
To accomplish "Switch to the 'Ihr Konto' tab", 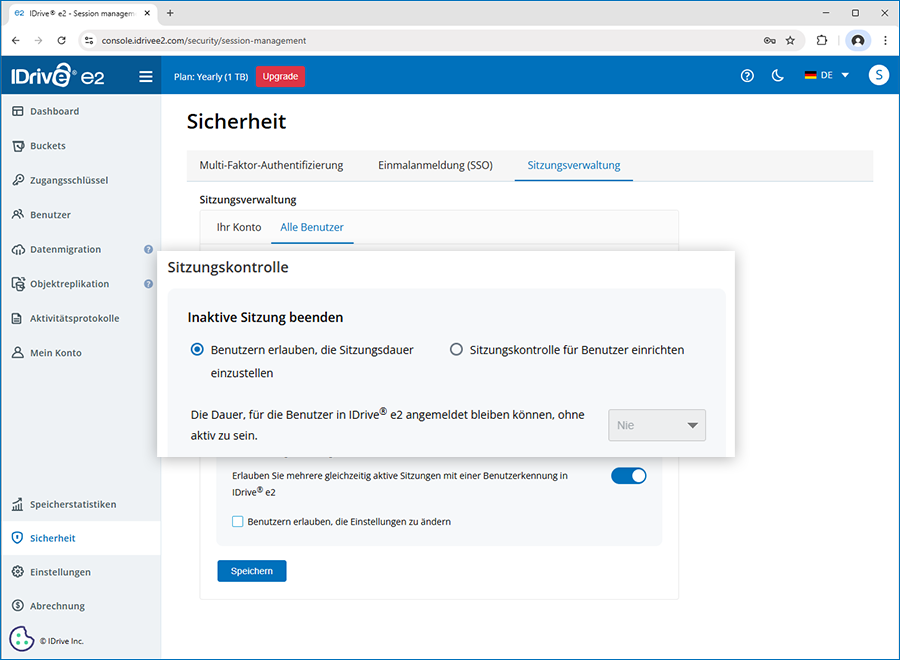I will (239, 227).
